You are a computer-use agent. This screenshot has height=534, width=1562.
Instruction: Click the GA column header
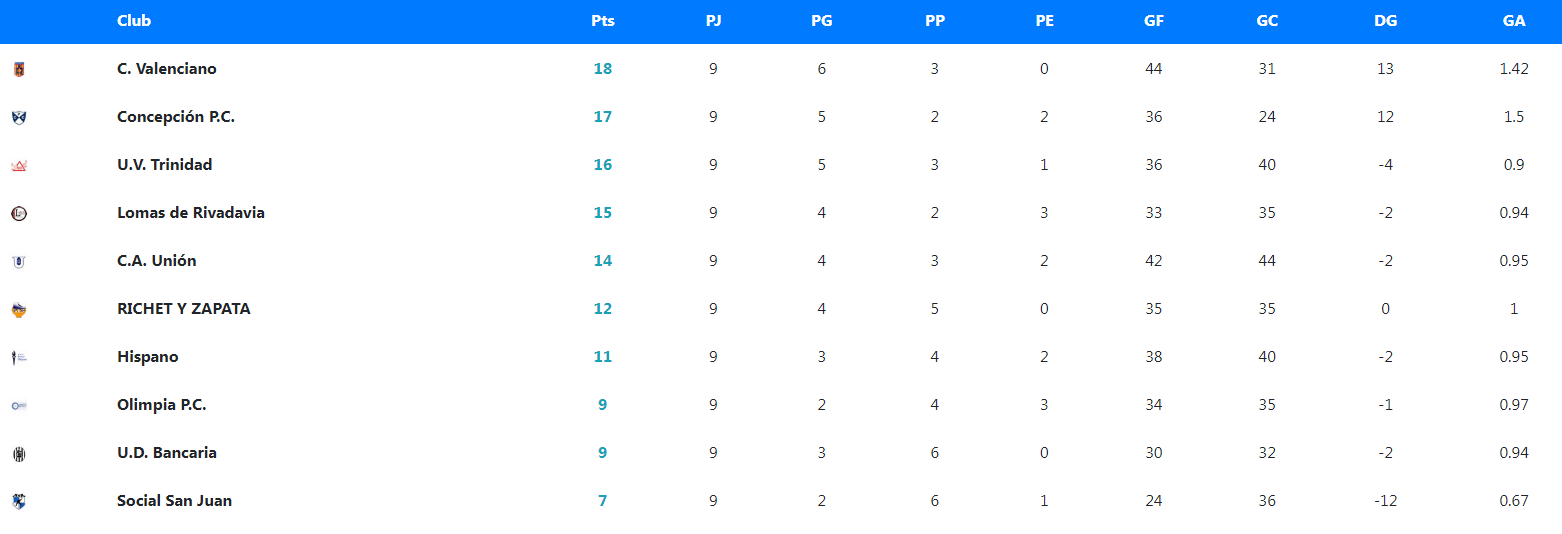tap(1513, 21)
